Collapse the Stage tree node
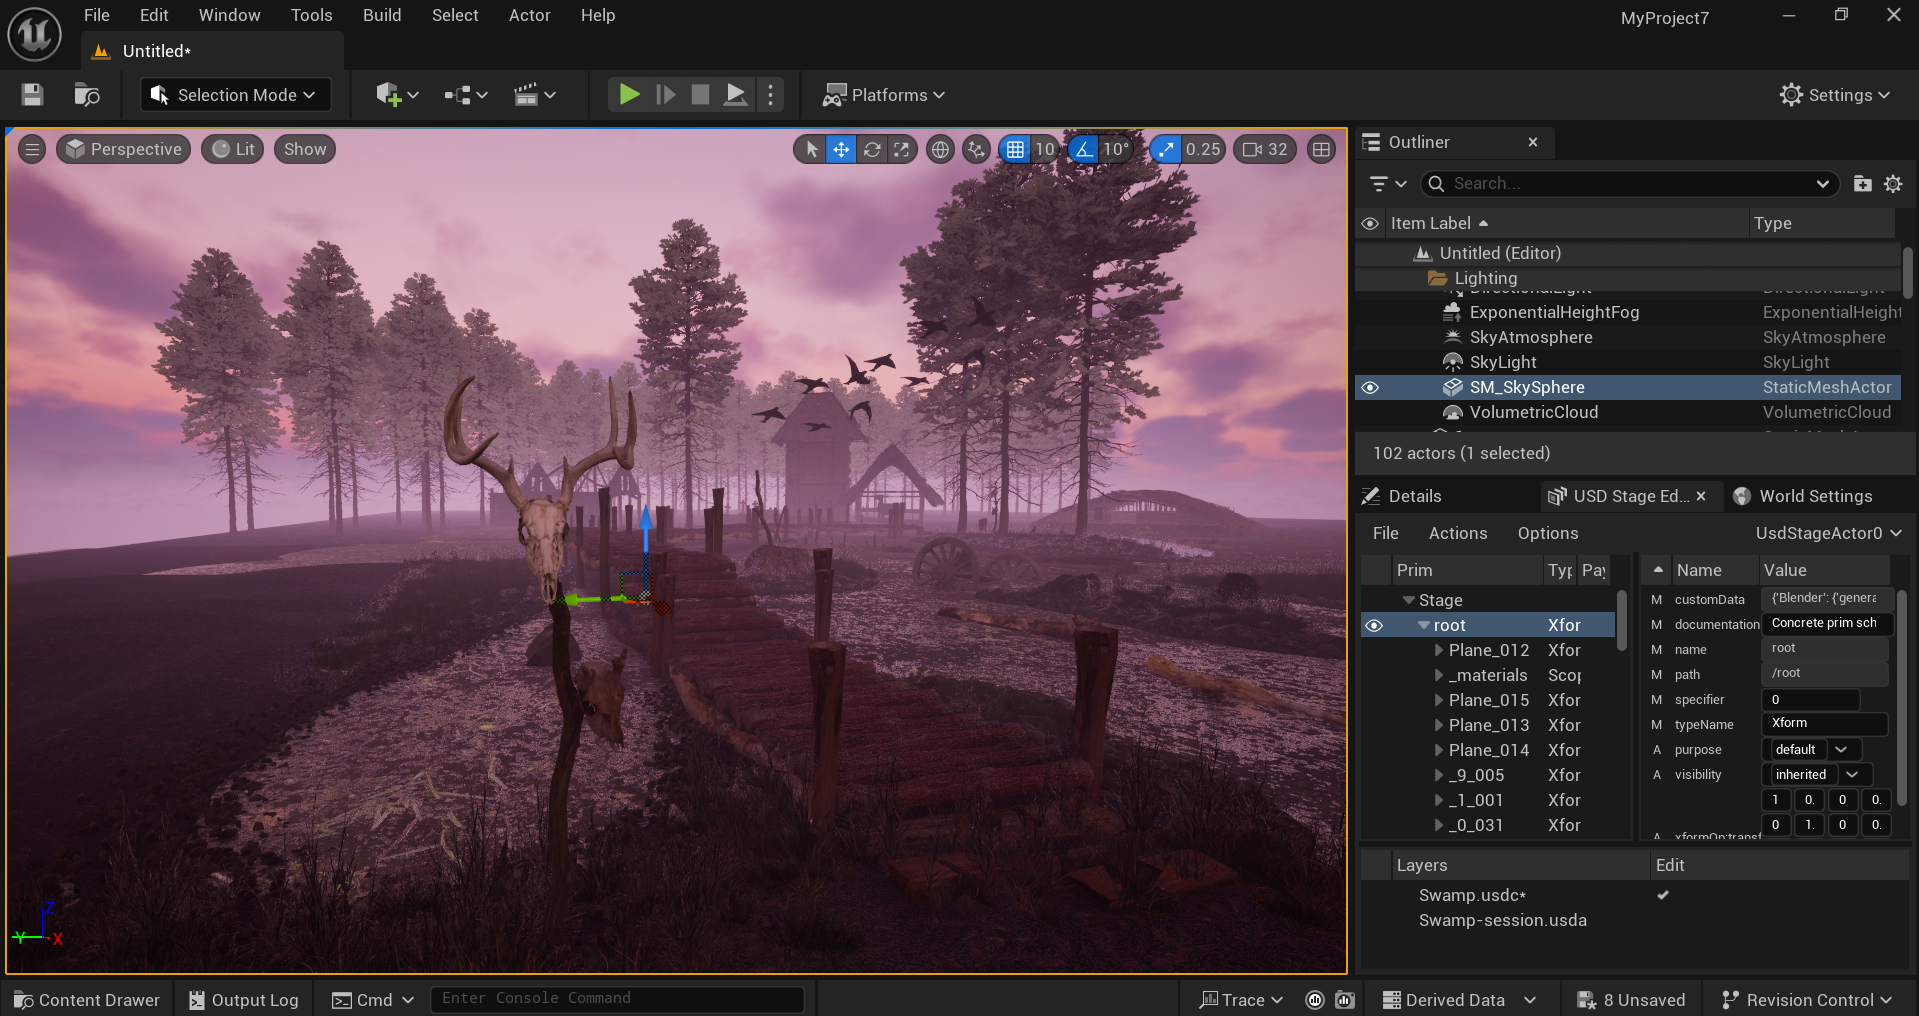The height and width of the screenshot is (1016, 1919). tap(1408, 600)
